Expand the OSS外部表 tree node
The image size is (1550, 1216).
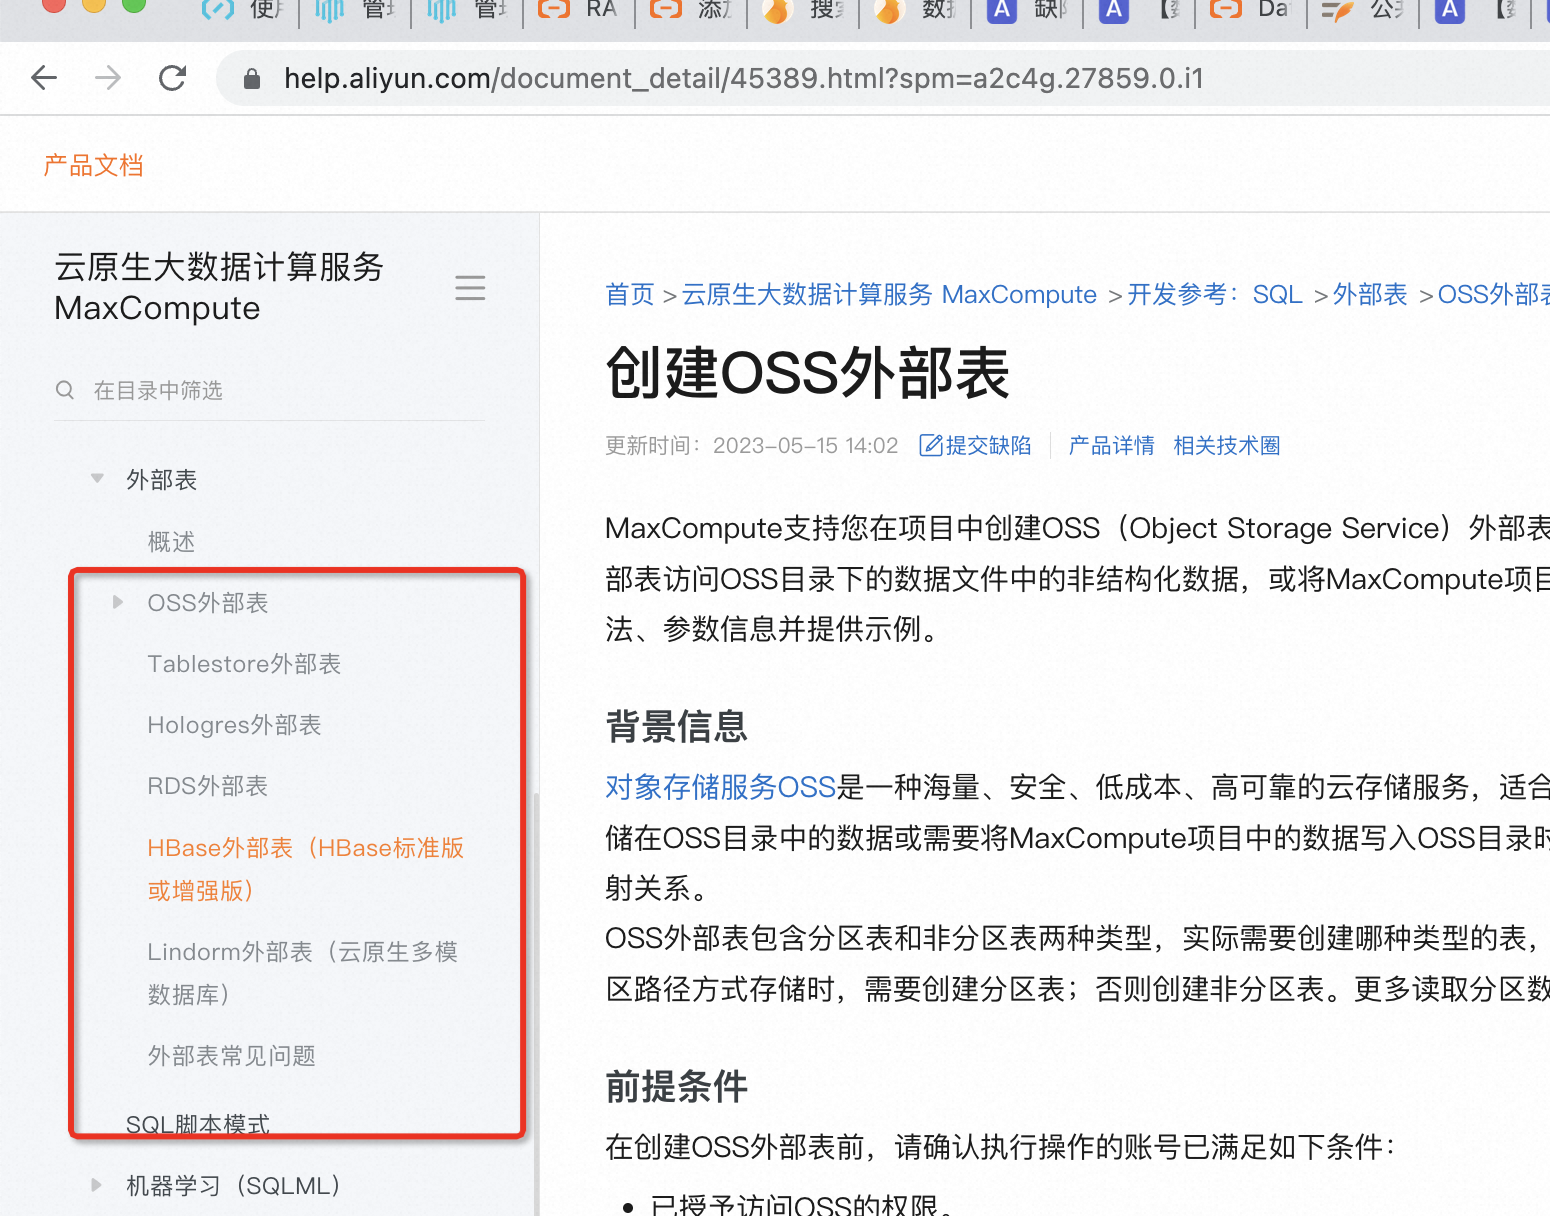[x=118, y=602]
